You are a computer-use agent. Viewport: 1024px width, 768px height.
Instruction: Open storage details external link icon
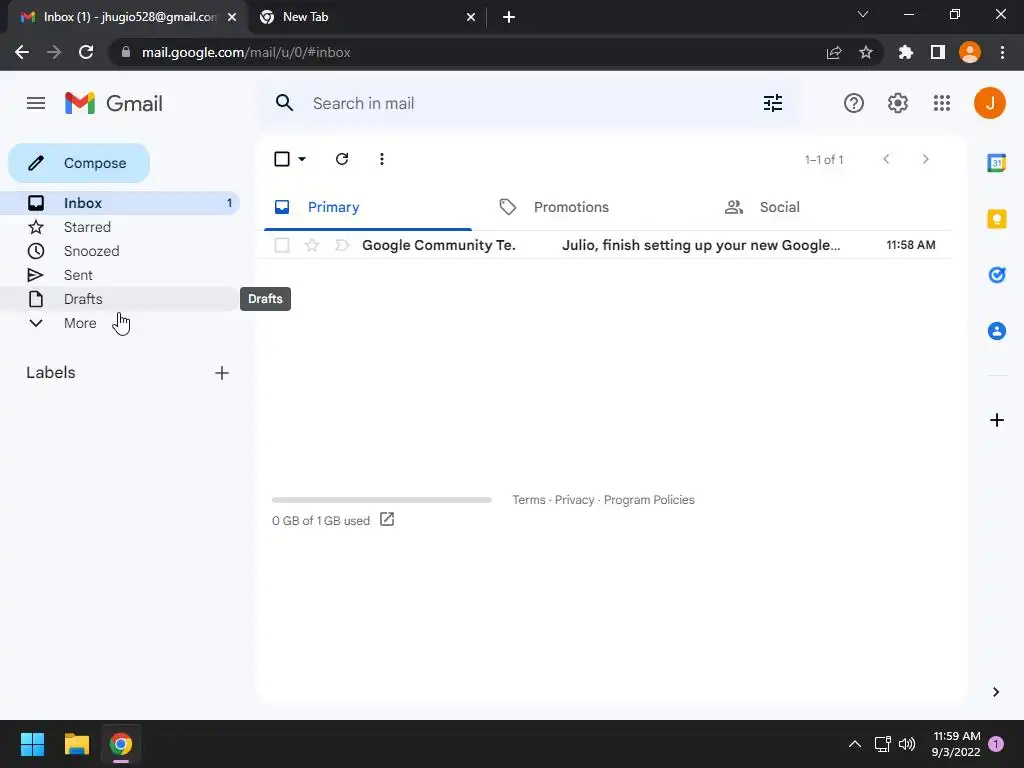tap(387, 520)
